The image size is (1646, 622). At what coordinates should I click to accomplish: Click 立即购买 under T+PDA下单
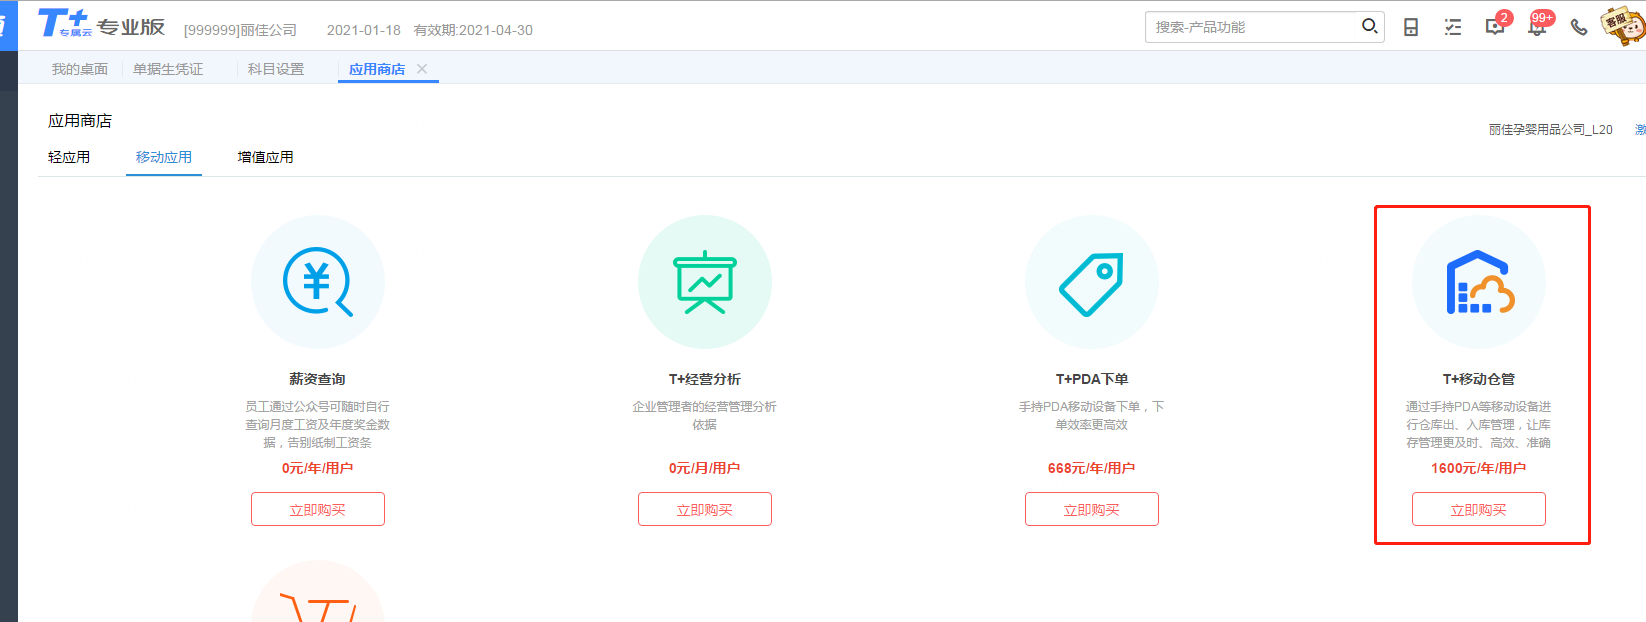pyautogui.click(x=1092, y=509)
